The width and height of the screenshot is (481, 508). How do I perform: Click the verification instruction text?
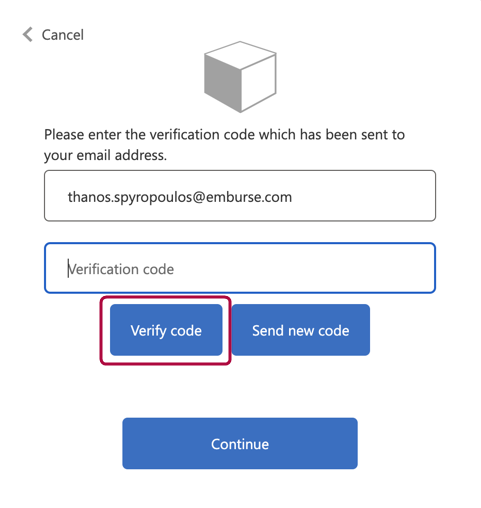click(x=224, y=145)
